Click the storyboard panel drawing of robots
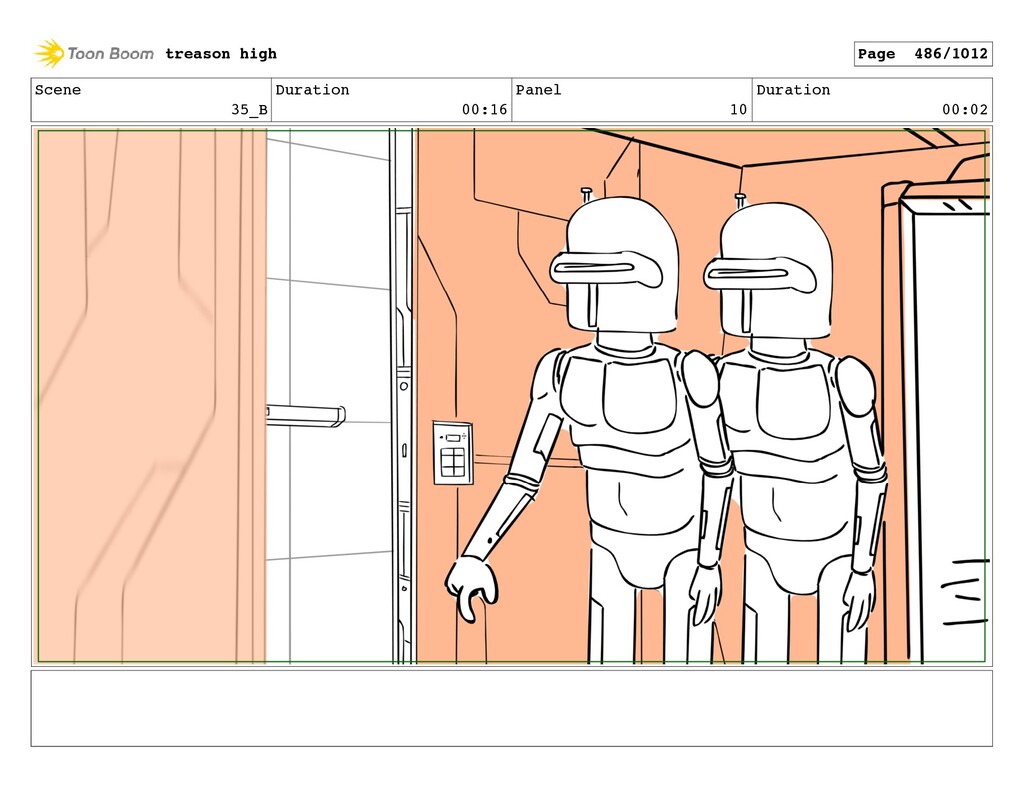This screenshot has width=1024, height=793. (511, 396)
